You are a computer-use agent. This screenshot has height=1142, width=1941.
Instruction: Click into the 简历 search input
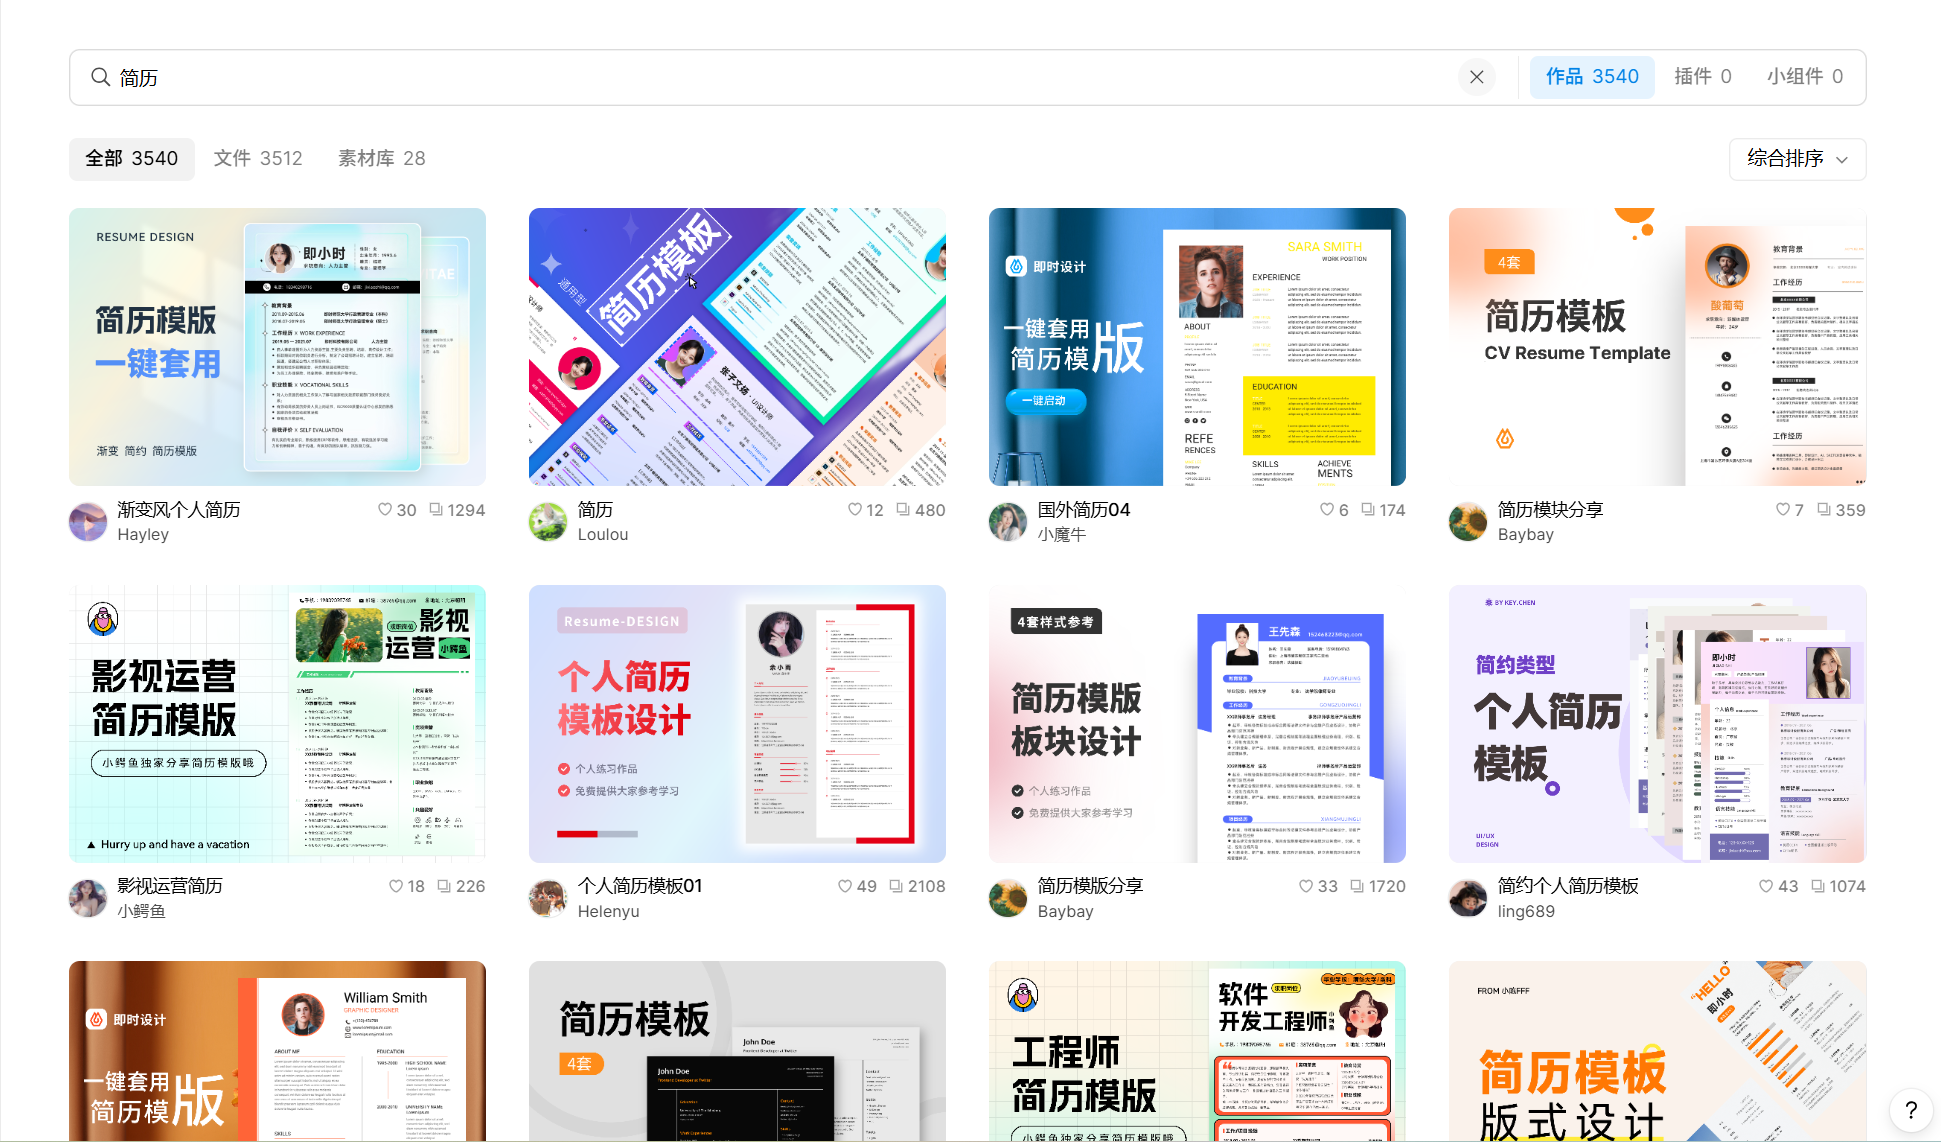700,77
